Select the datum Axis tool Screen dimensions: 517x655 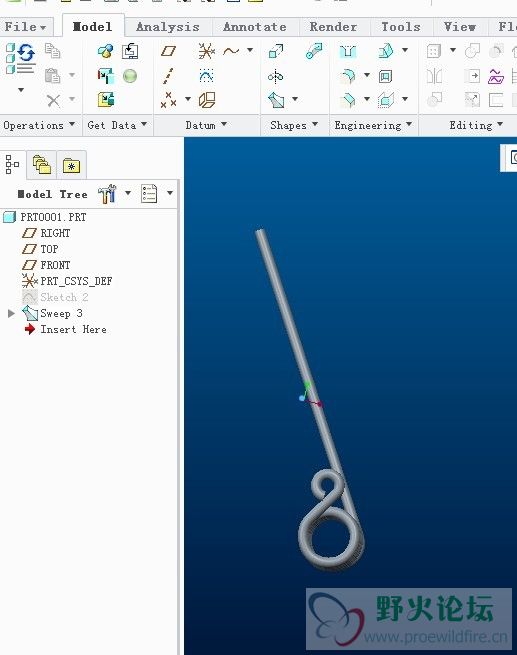click(168, 76)
